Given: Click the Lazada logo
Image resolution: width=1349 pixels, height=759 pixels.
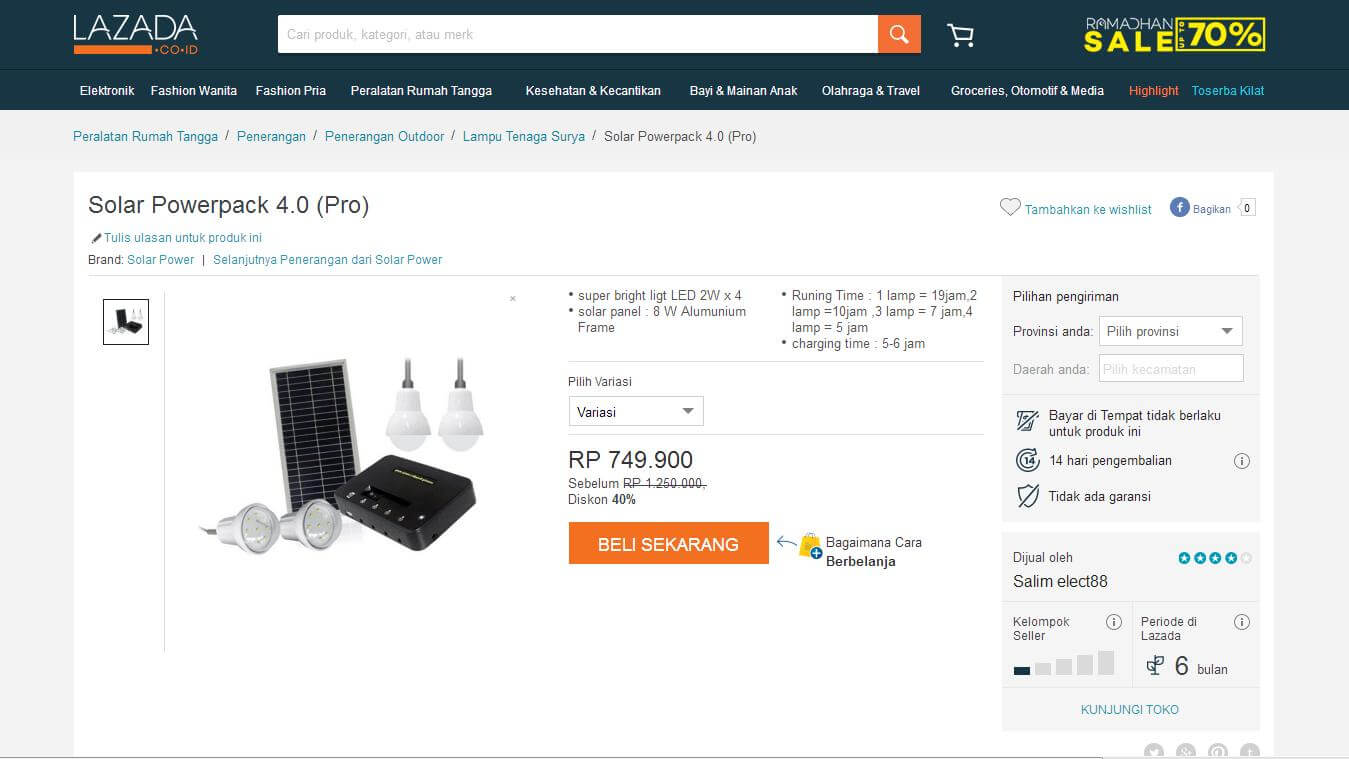Looking at the screenshot, I should (135, 34).
